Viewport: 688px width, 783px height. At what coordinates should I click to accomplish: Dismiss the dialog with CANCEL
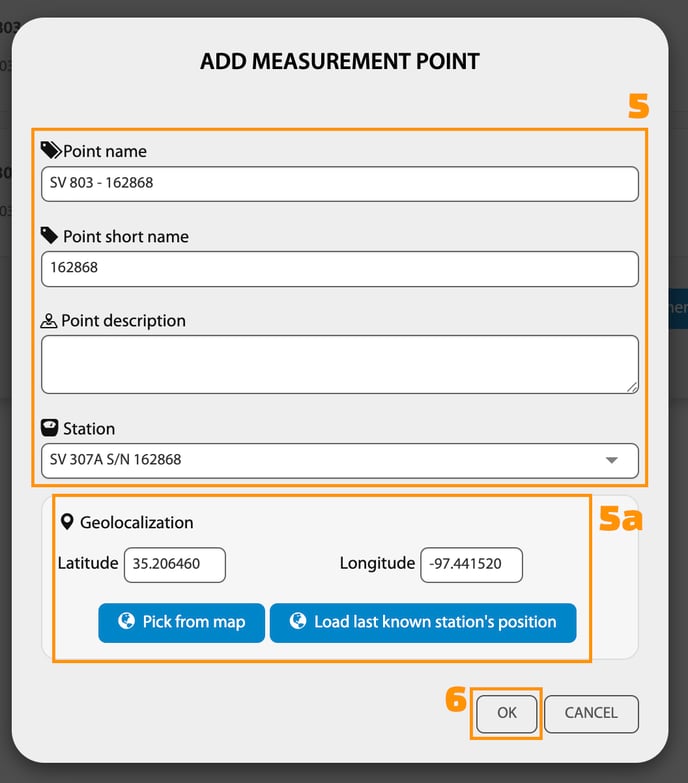(591, 713)
